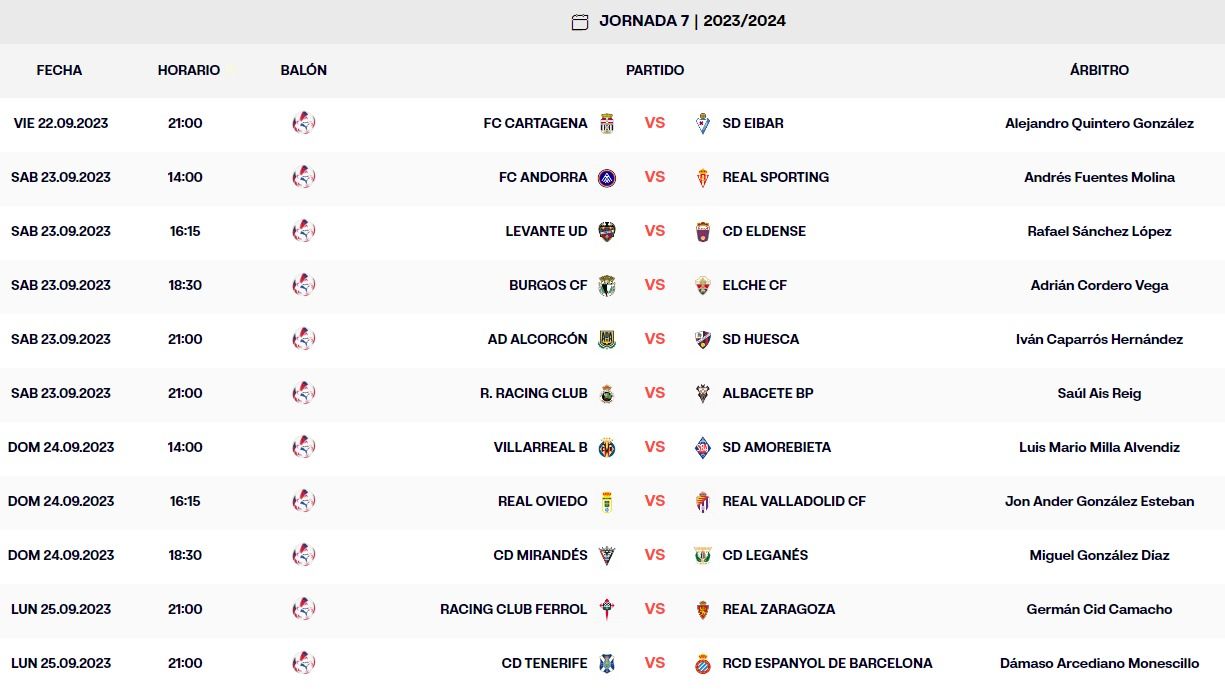Click the Real Sporting club crest
This screenshot has height=693, width=1225.
[x=703, y=178]
